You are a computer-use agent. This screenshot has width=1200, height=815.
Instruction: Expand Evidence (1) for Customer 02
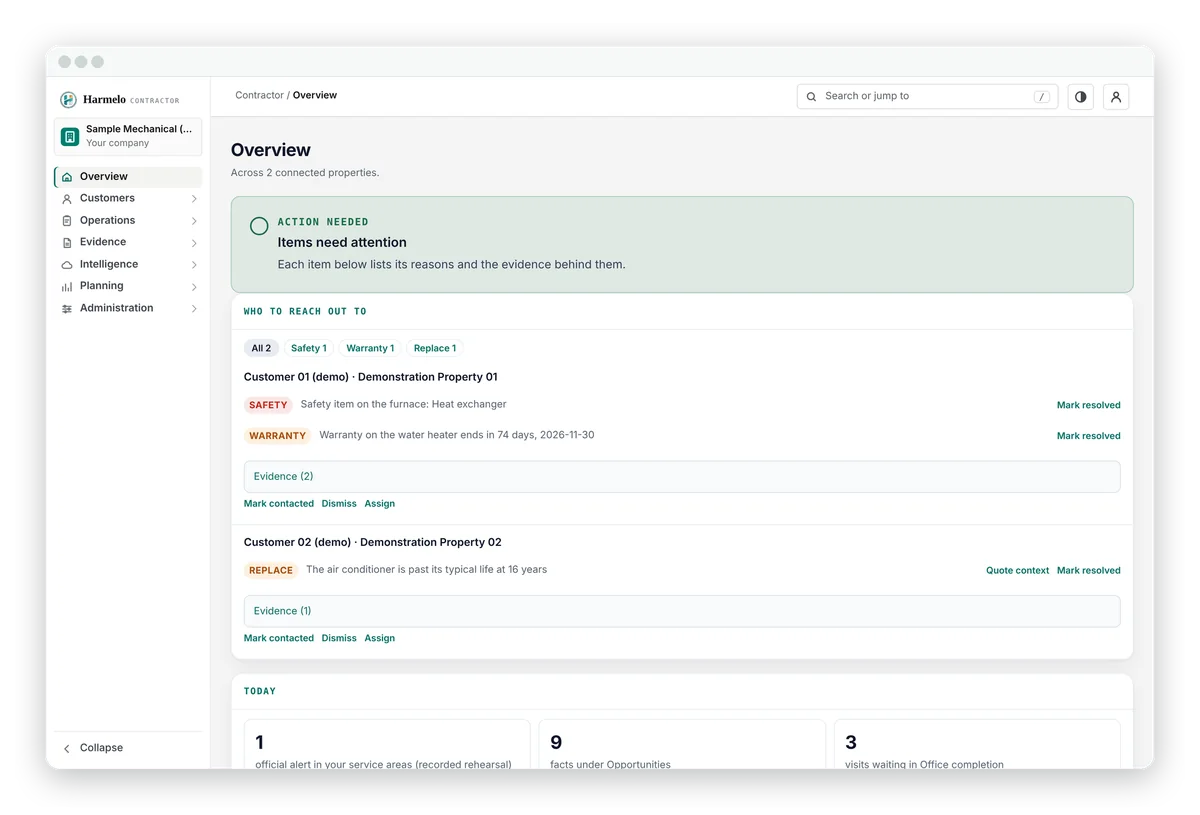tap(682, 611)
